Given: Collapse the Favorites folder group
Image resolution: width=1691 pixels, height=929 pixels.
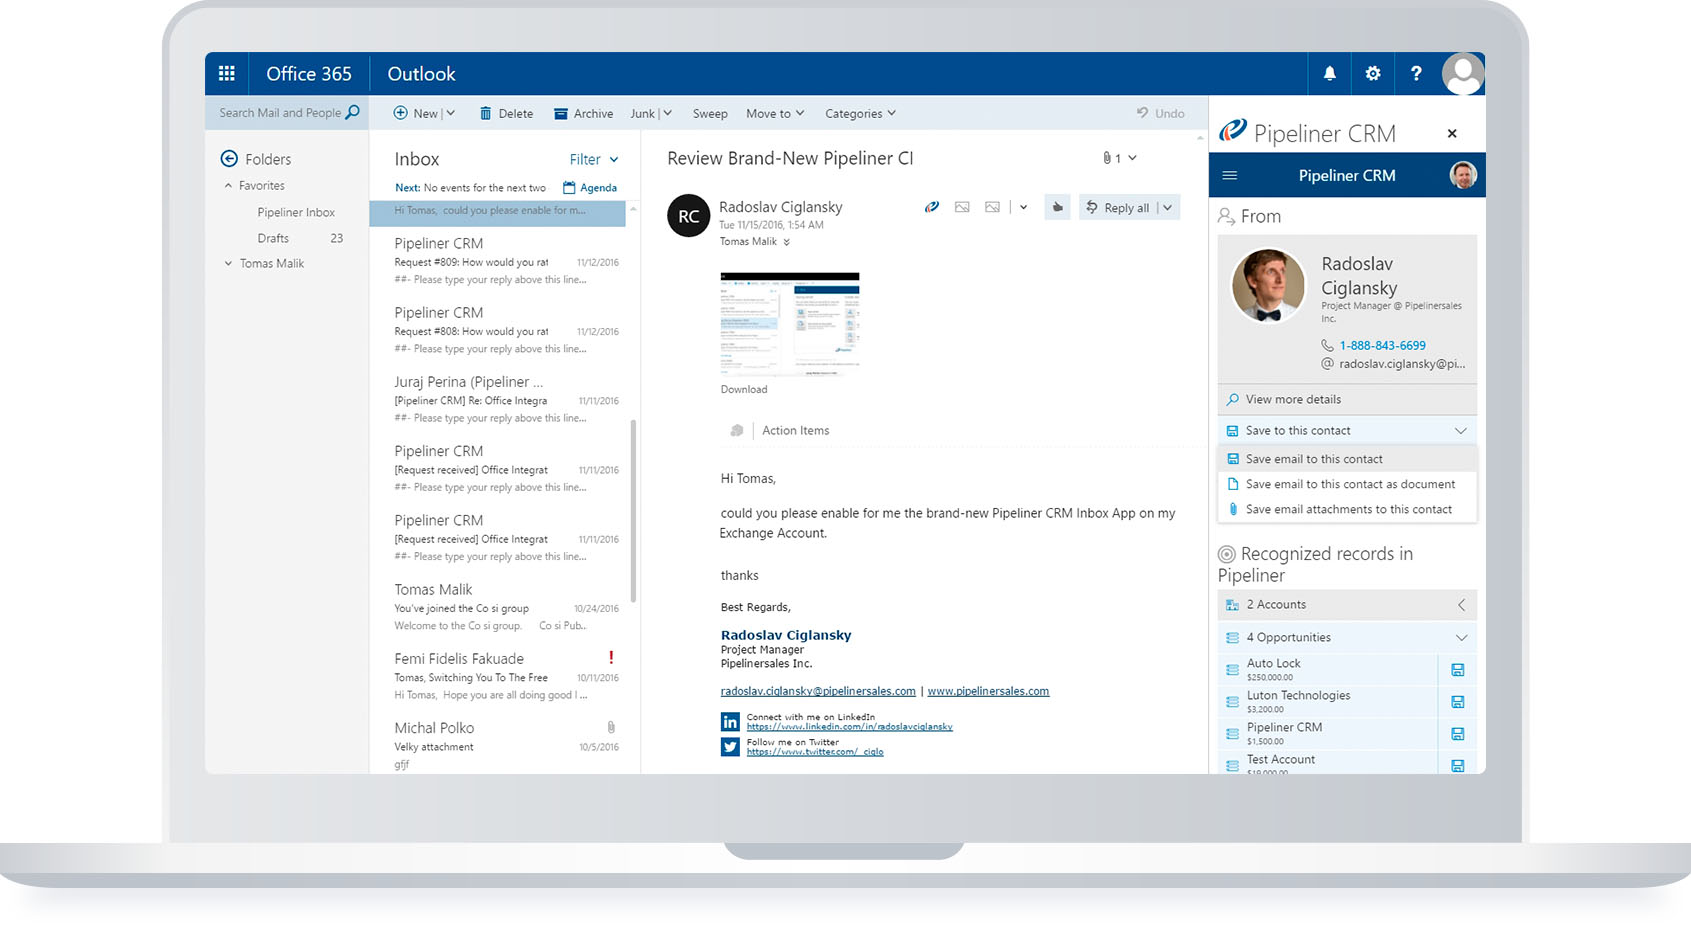Looking at the screenshot, I should tap(228, 185).
